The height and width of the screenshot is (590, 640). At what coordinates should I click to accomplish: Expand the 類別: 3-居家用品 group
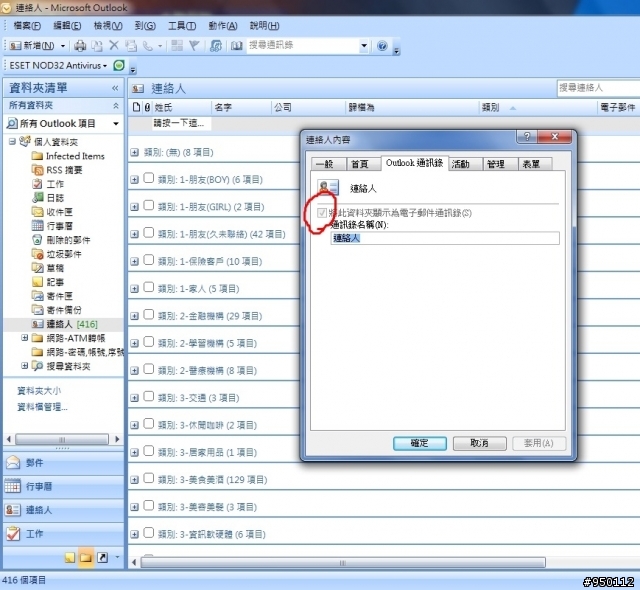point(134,452)
